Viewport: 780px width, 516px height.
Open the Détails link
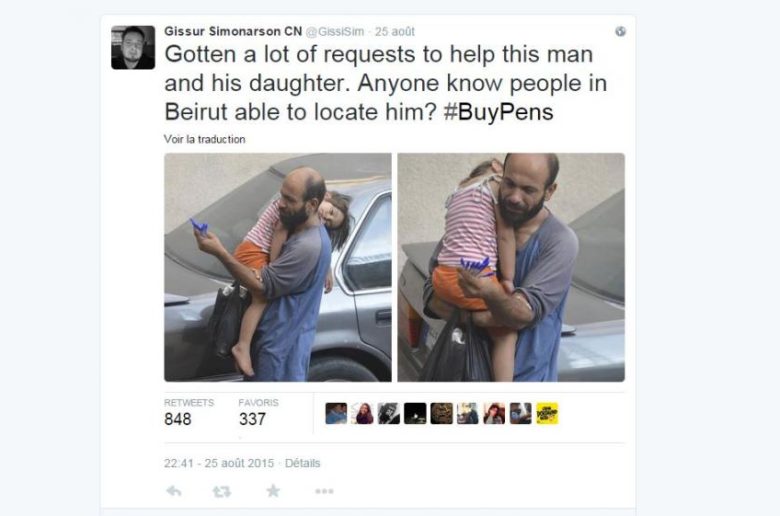(x=302, y=463)
